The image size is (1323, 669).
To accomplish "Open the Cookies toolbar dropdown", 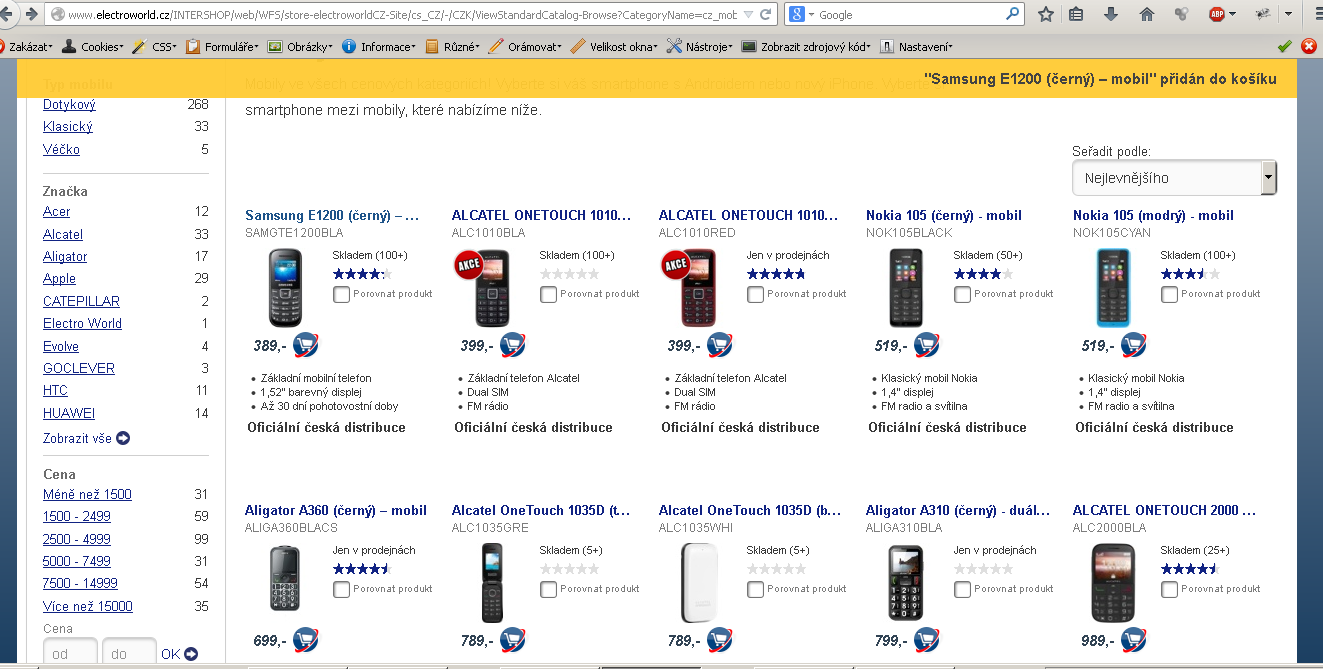I will (93, 46).
